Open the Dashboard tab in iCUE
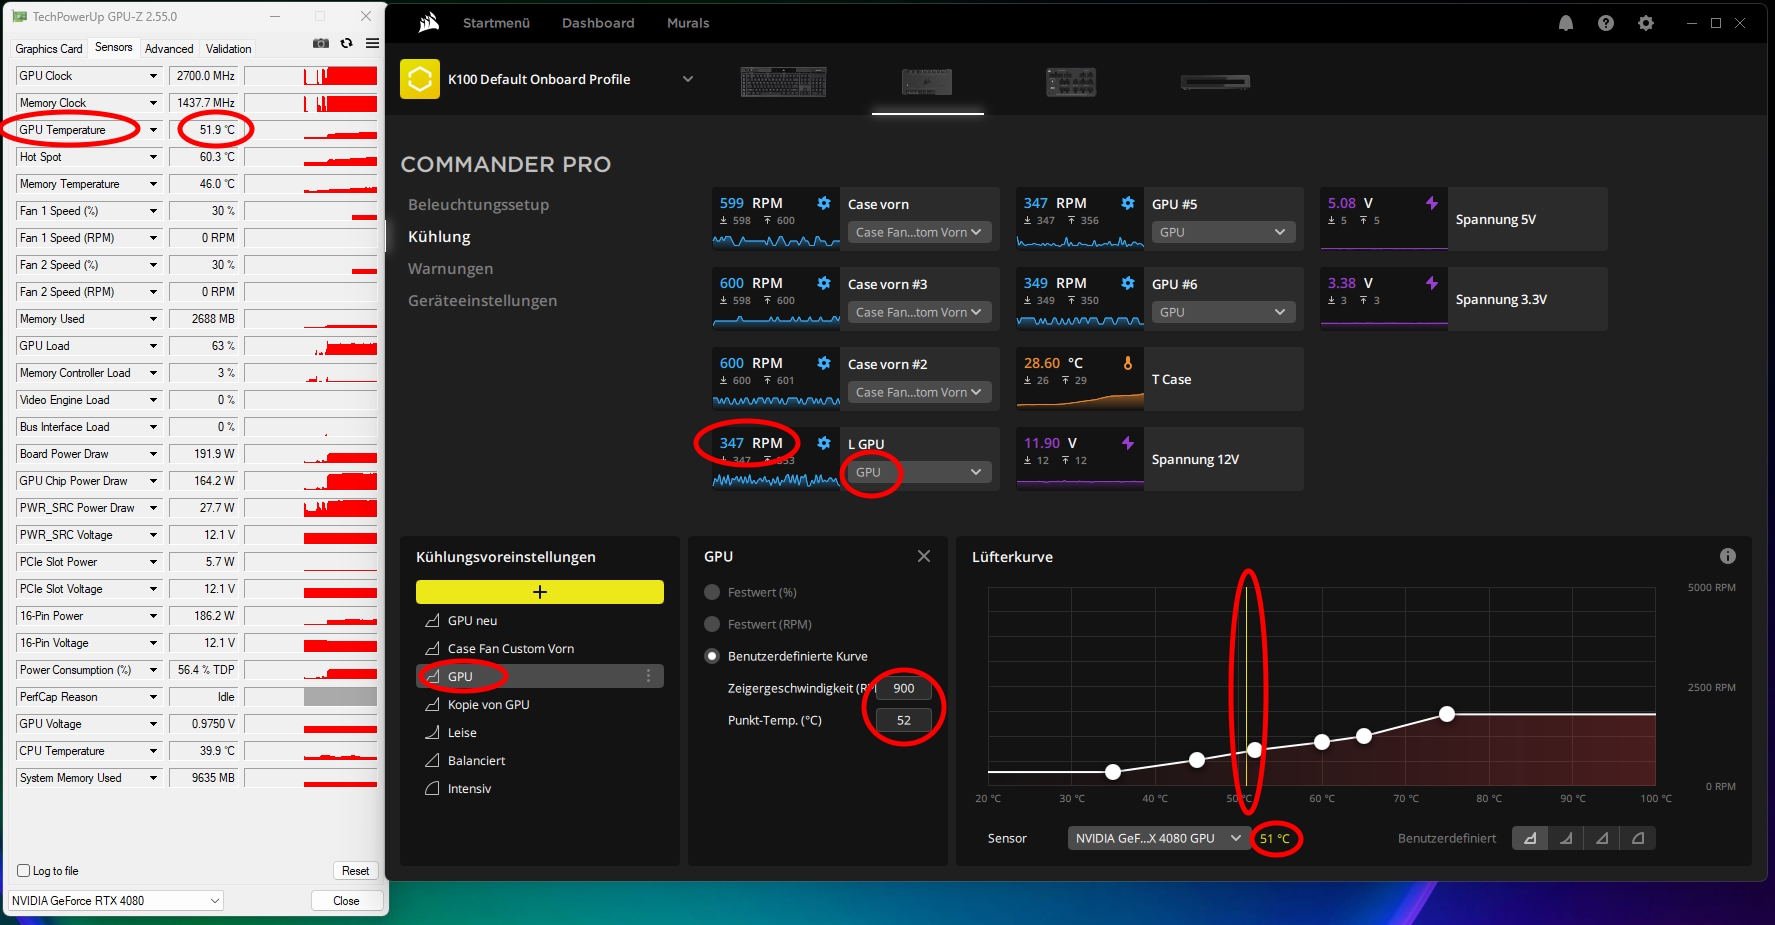The height and width of the screenshot is (925, 1775). [x=598, y=23]
